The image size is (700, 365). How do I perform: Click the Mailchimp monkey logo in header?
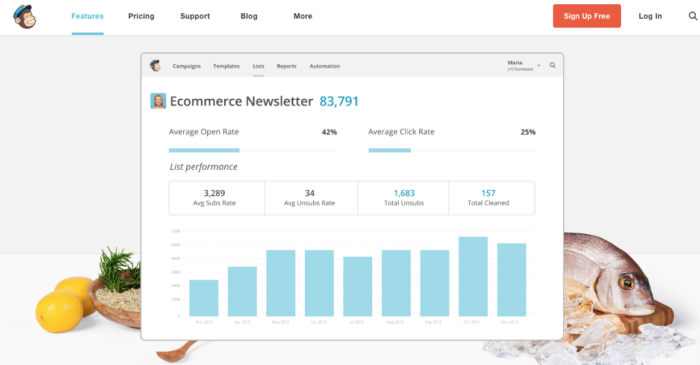[x=25, y=17]
